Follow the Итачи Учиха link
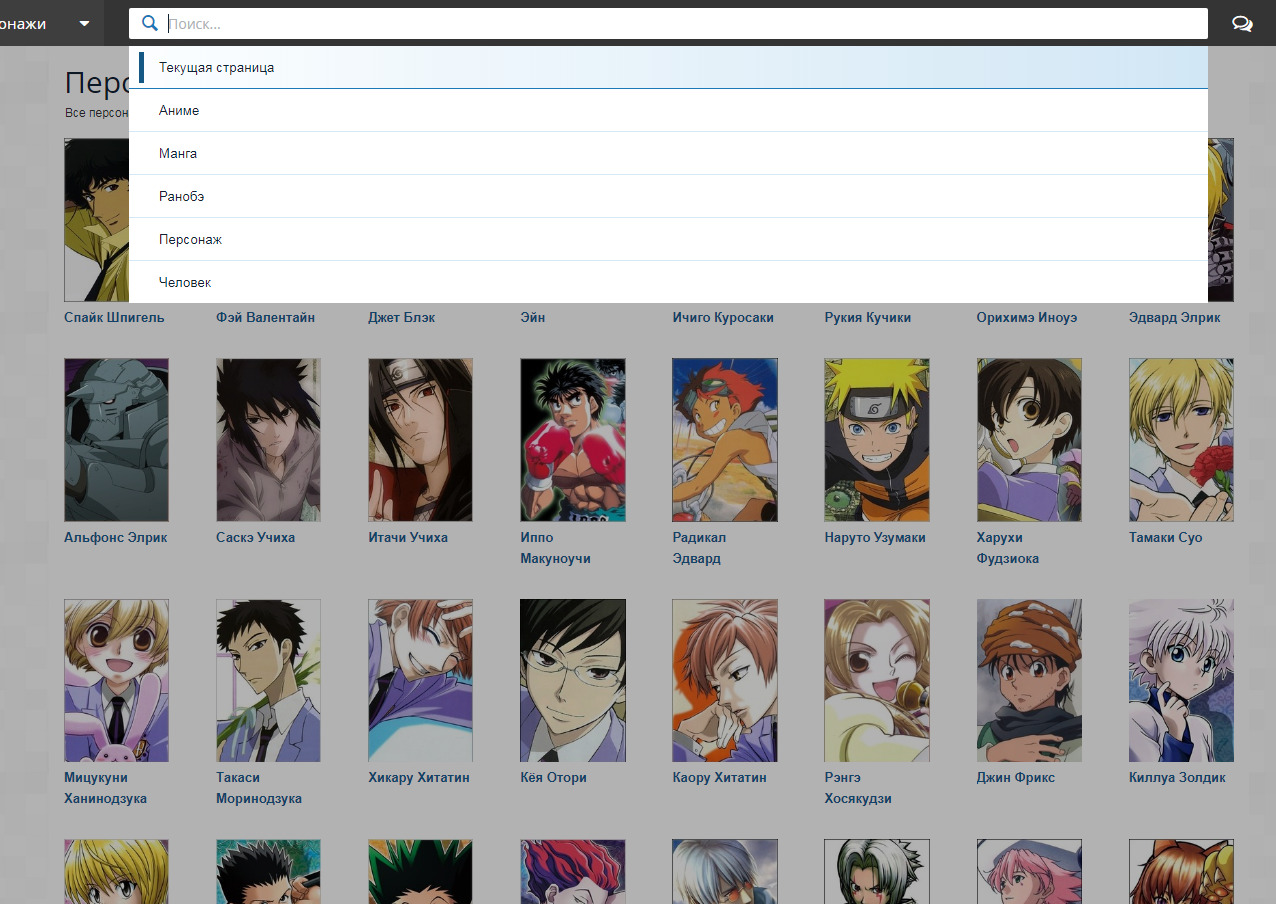1276x904 pixels. (408, 538)
